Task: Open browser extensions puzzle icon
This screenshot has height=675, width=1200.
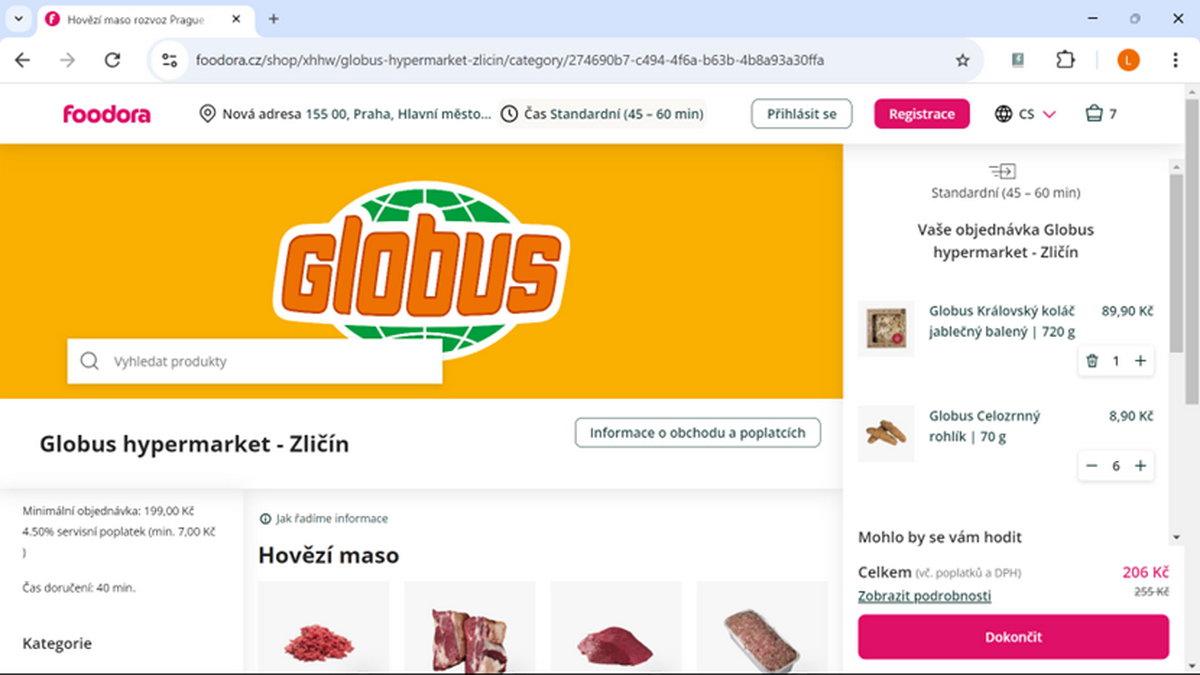Action: click(x=1065, y=60)
